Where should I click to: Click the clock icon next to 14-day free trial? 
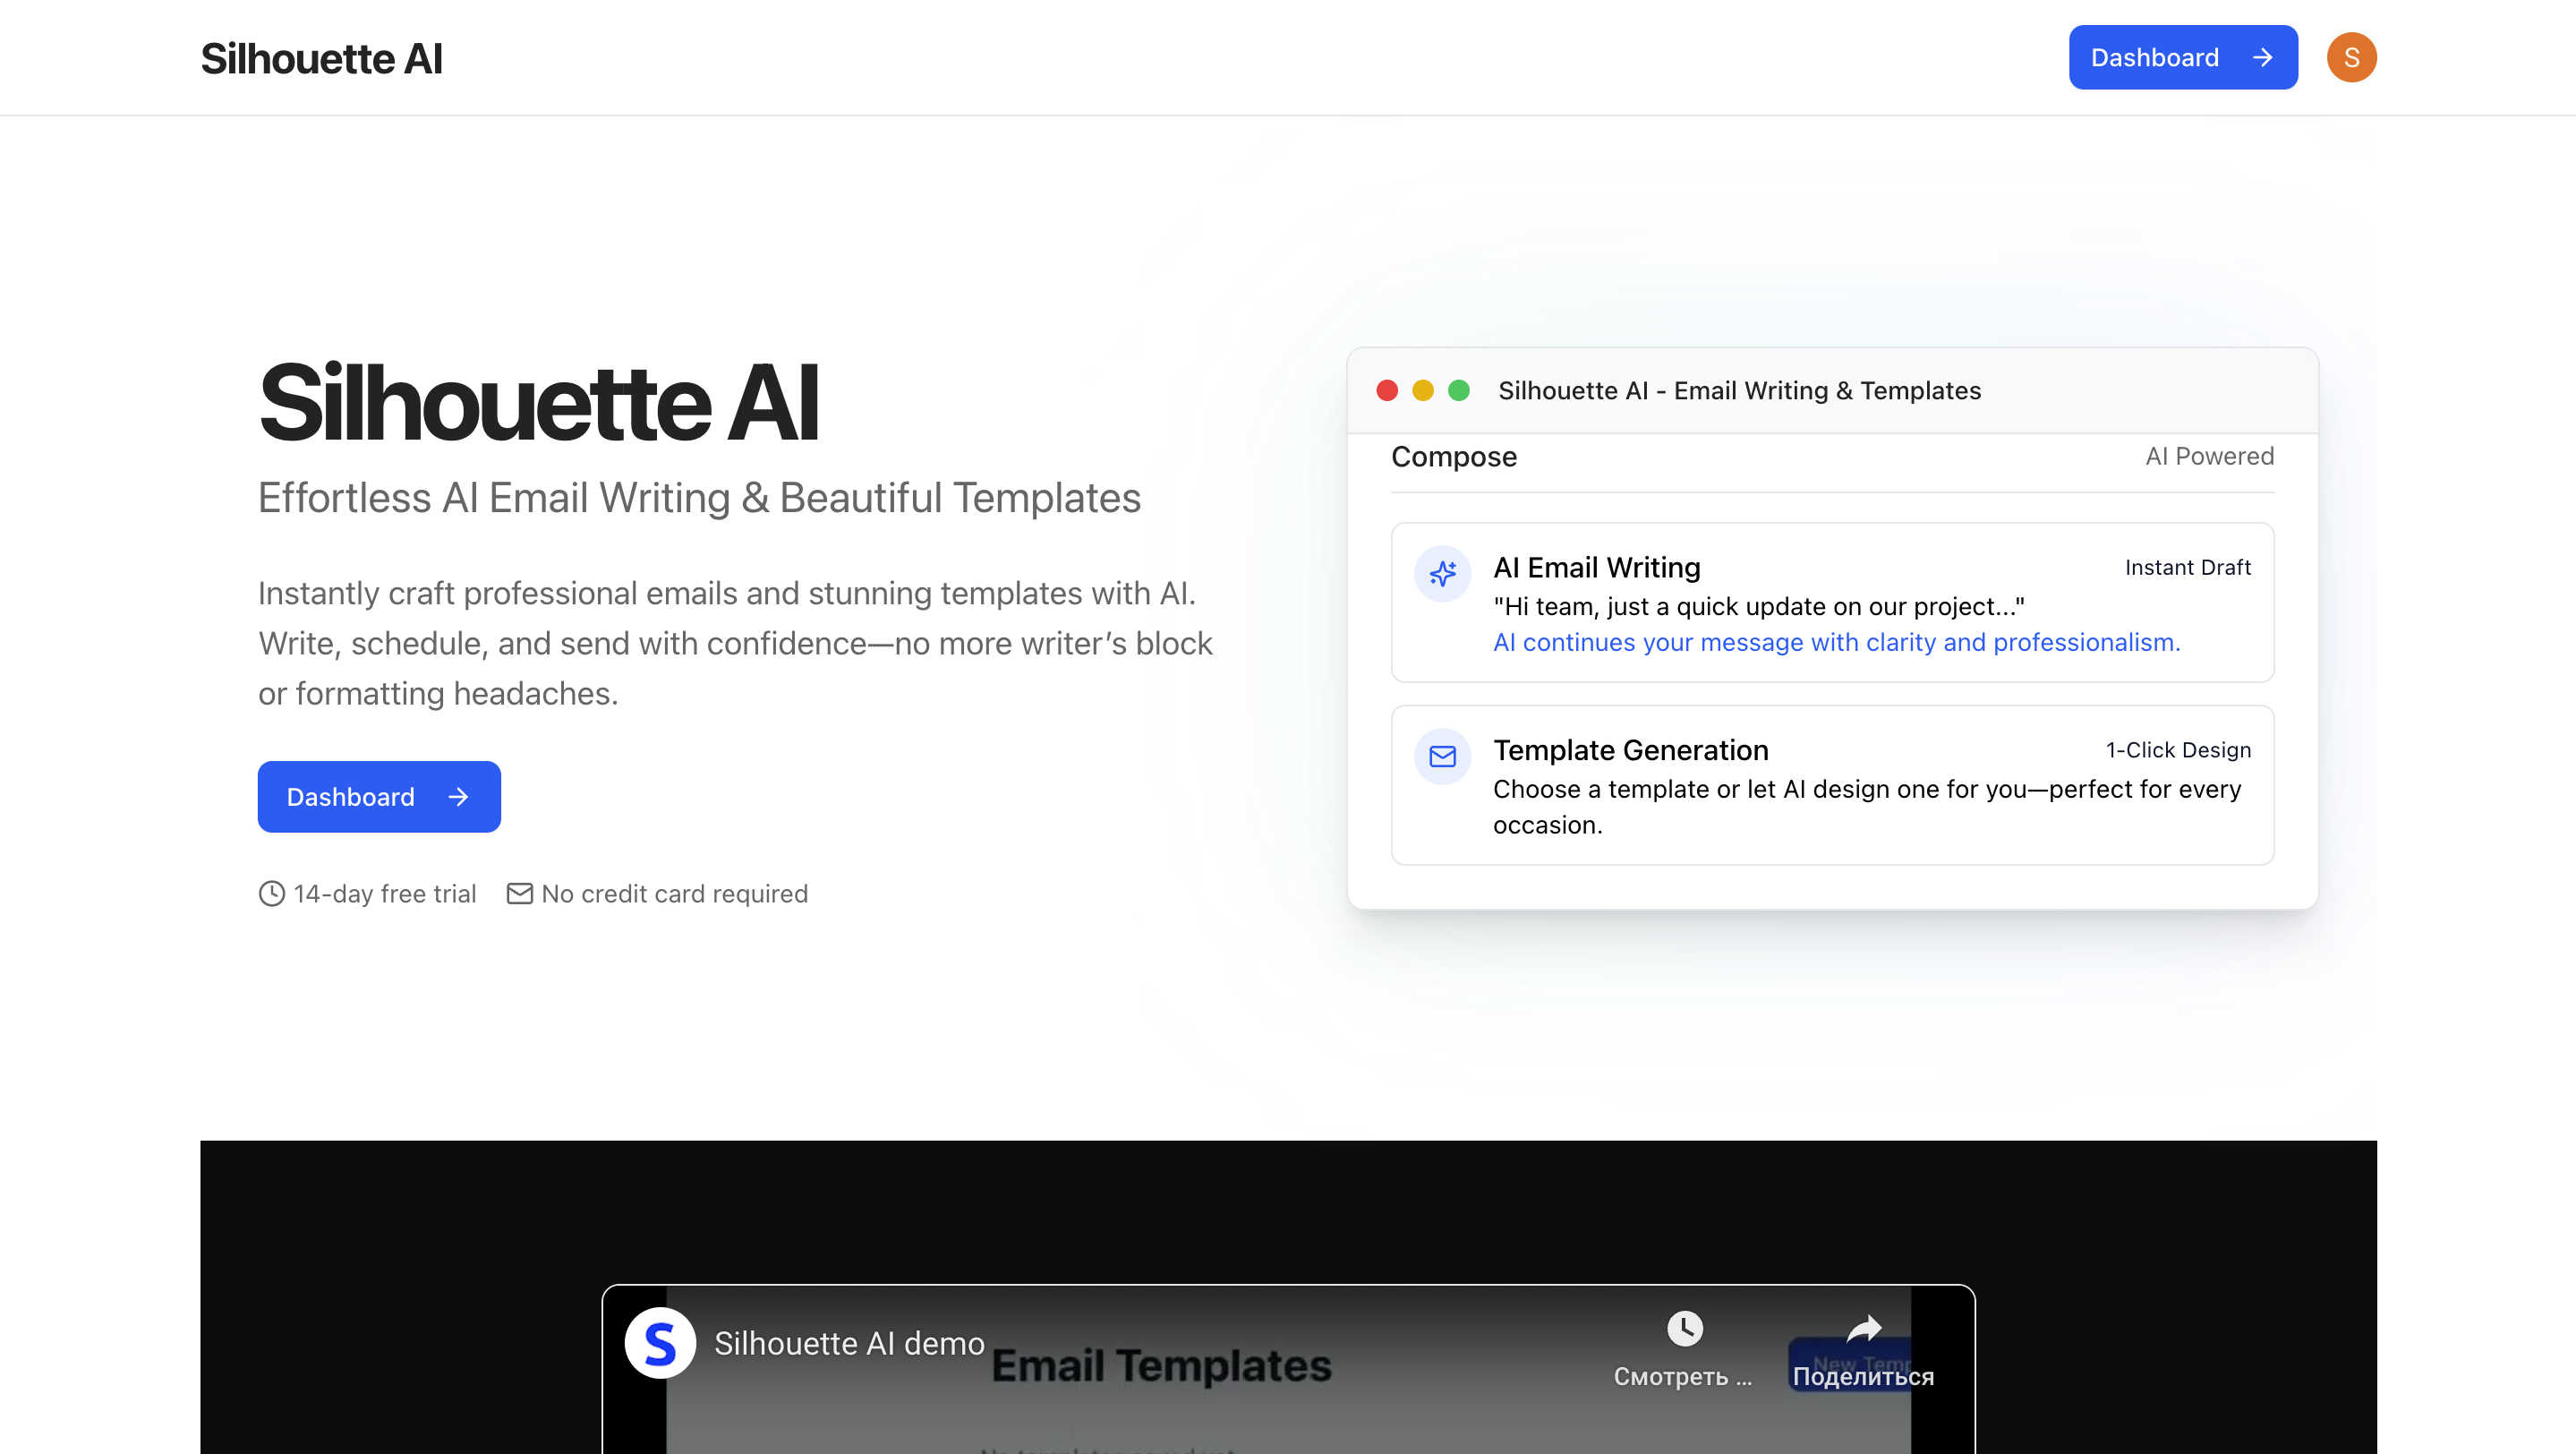[x=271, y=893]
